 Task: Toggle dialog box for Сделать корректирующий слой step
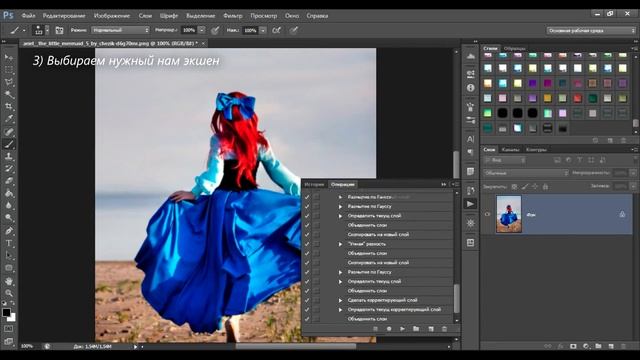pyautogui.click(x=316, y=300)
